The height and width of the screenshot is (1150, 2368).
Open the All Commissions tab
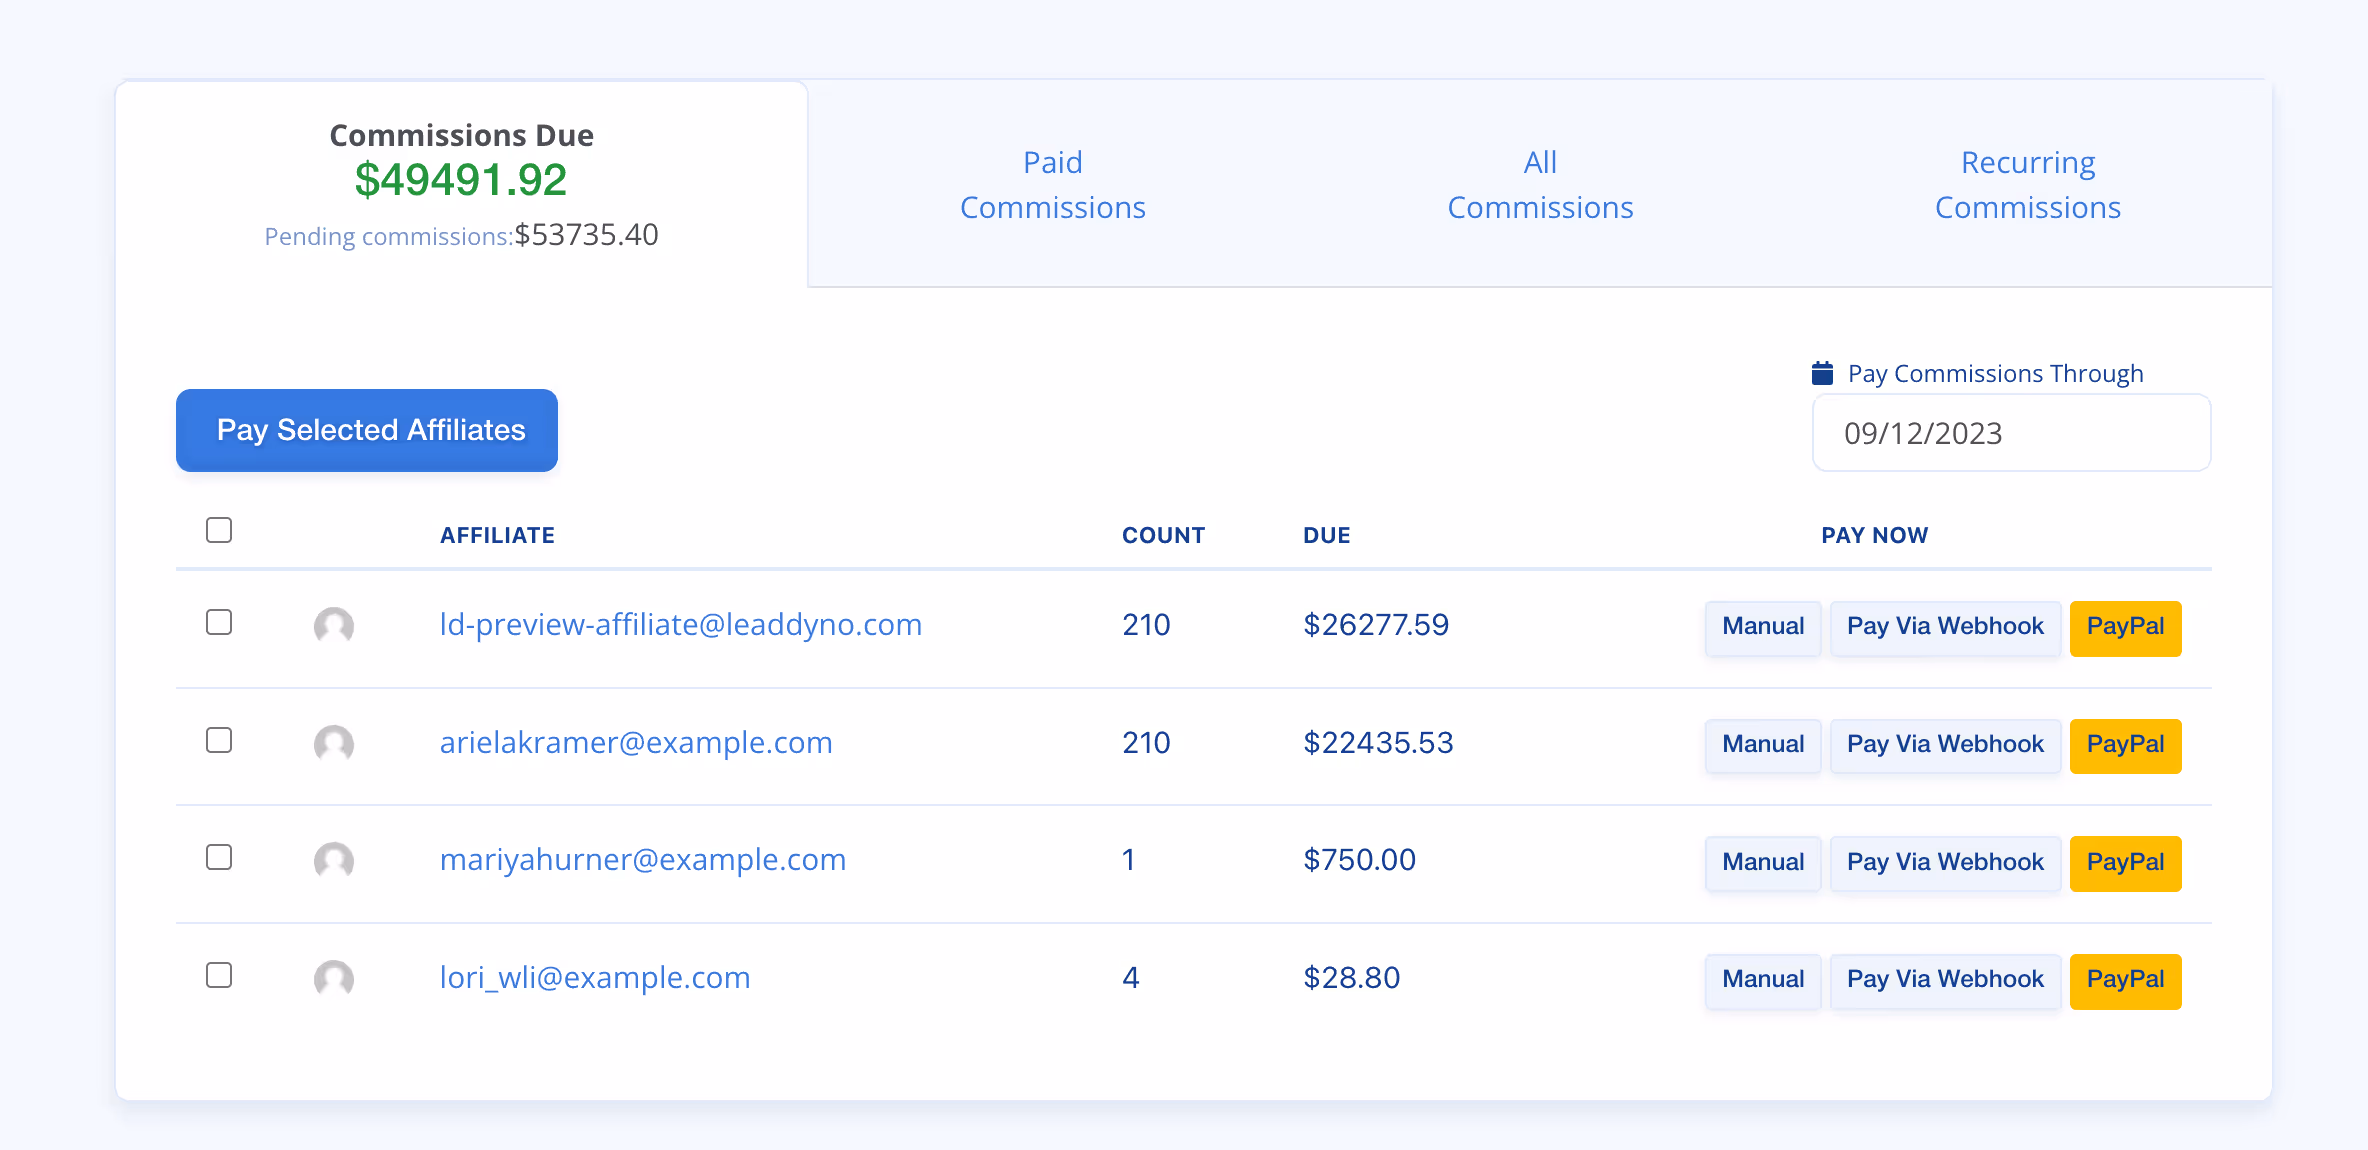[1540, 185]
